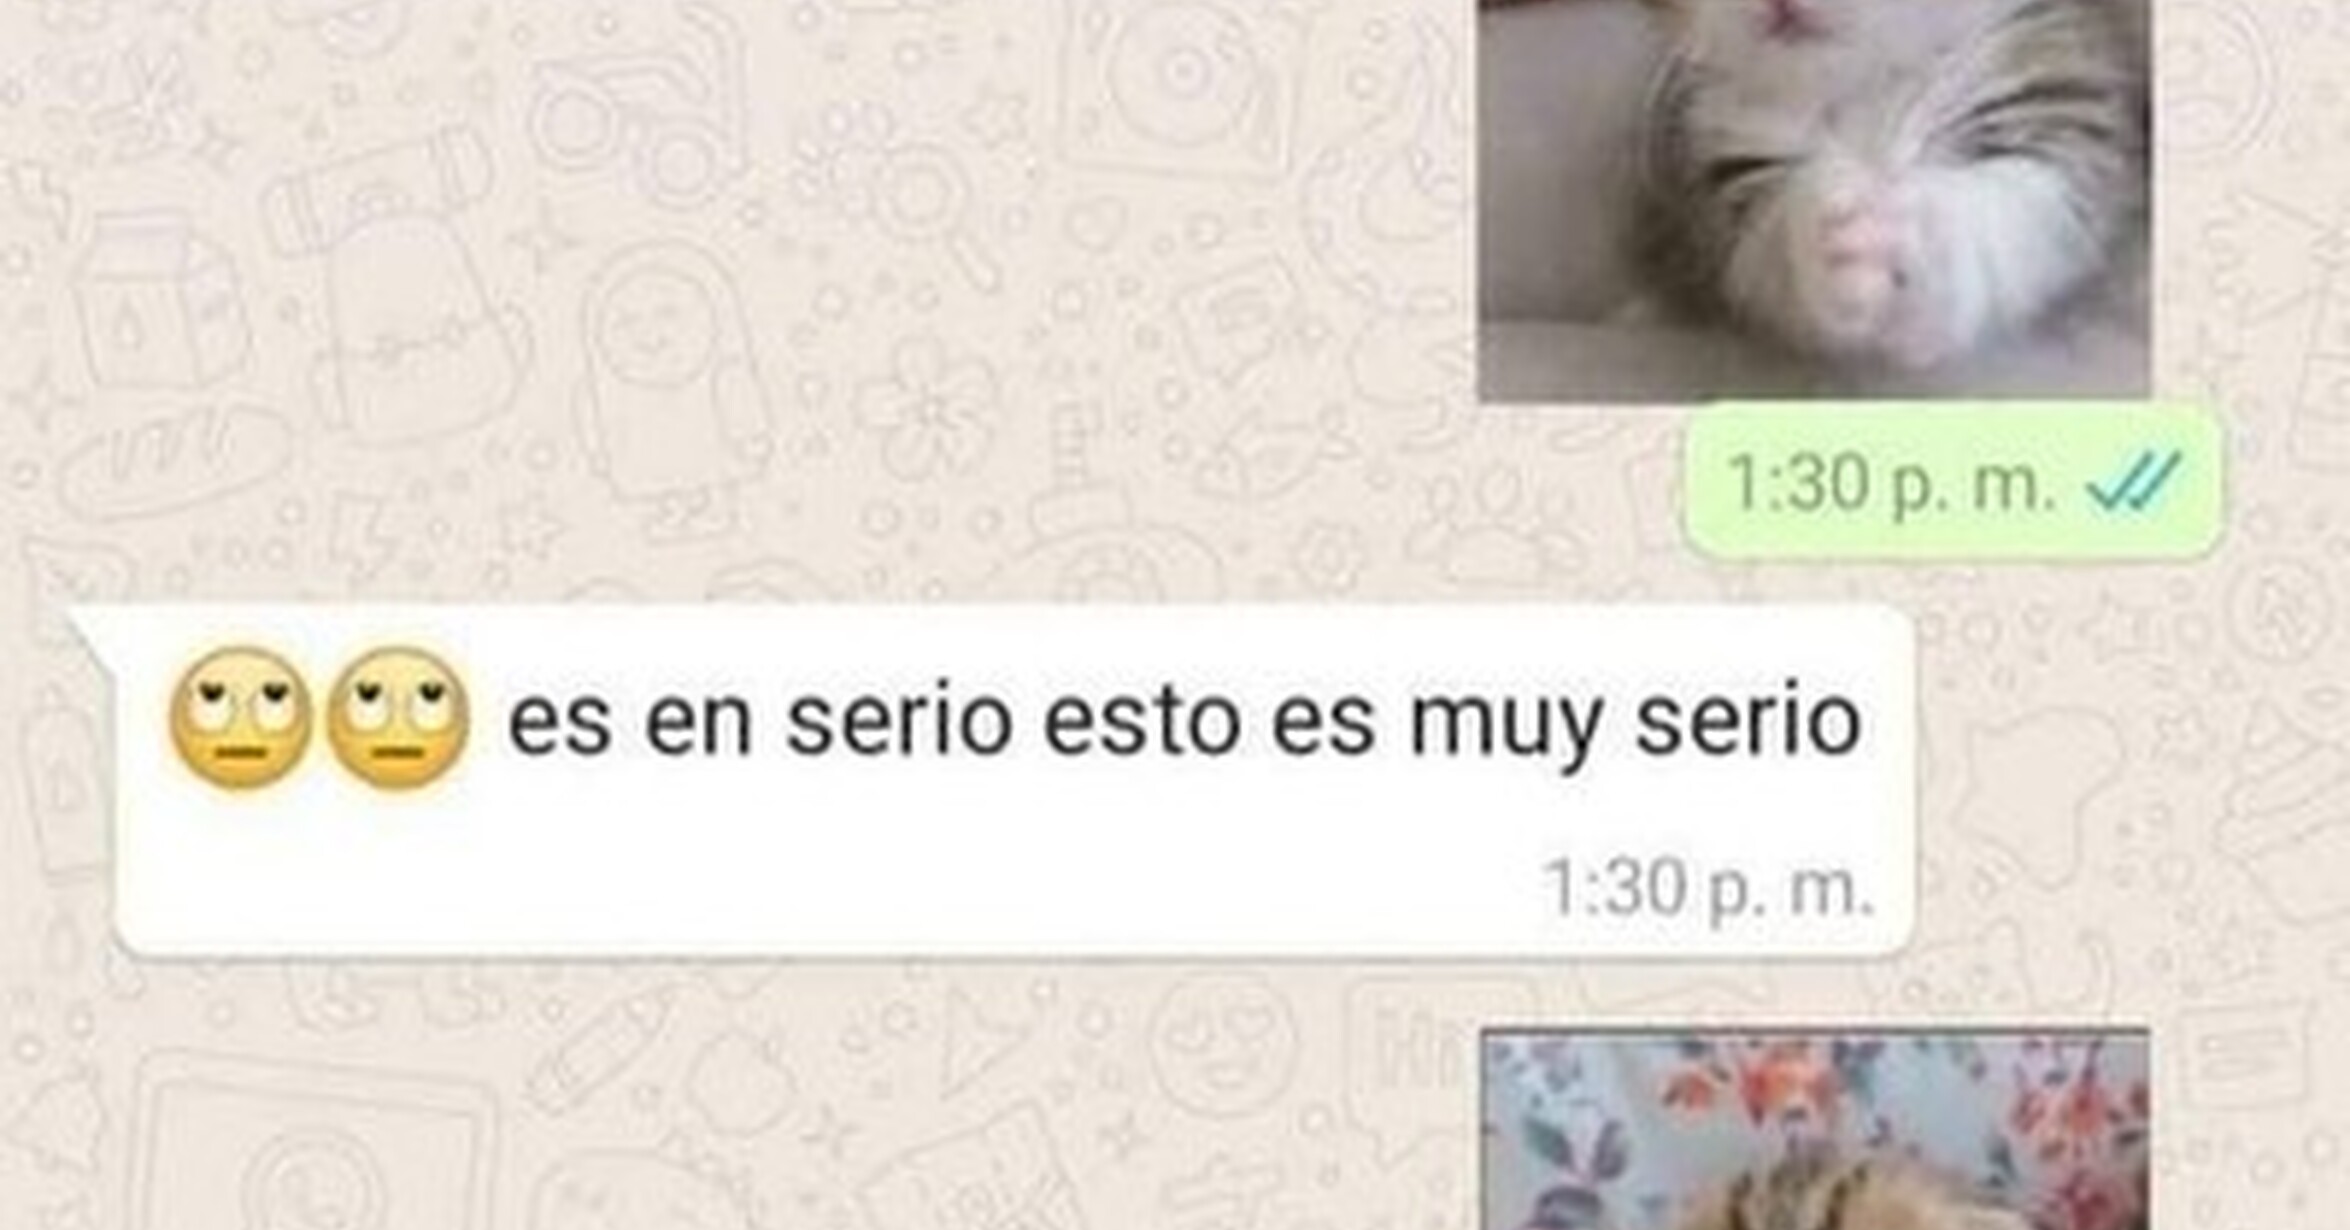Click the first eye-rolling emoji
This screenshot has width=2350, height=1230.
240,718
